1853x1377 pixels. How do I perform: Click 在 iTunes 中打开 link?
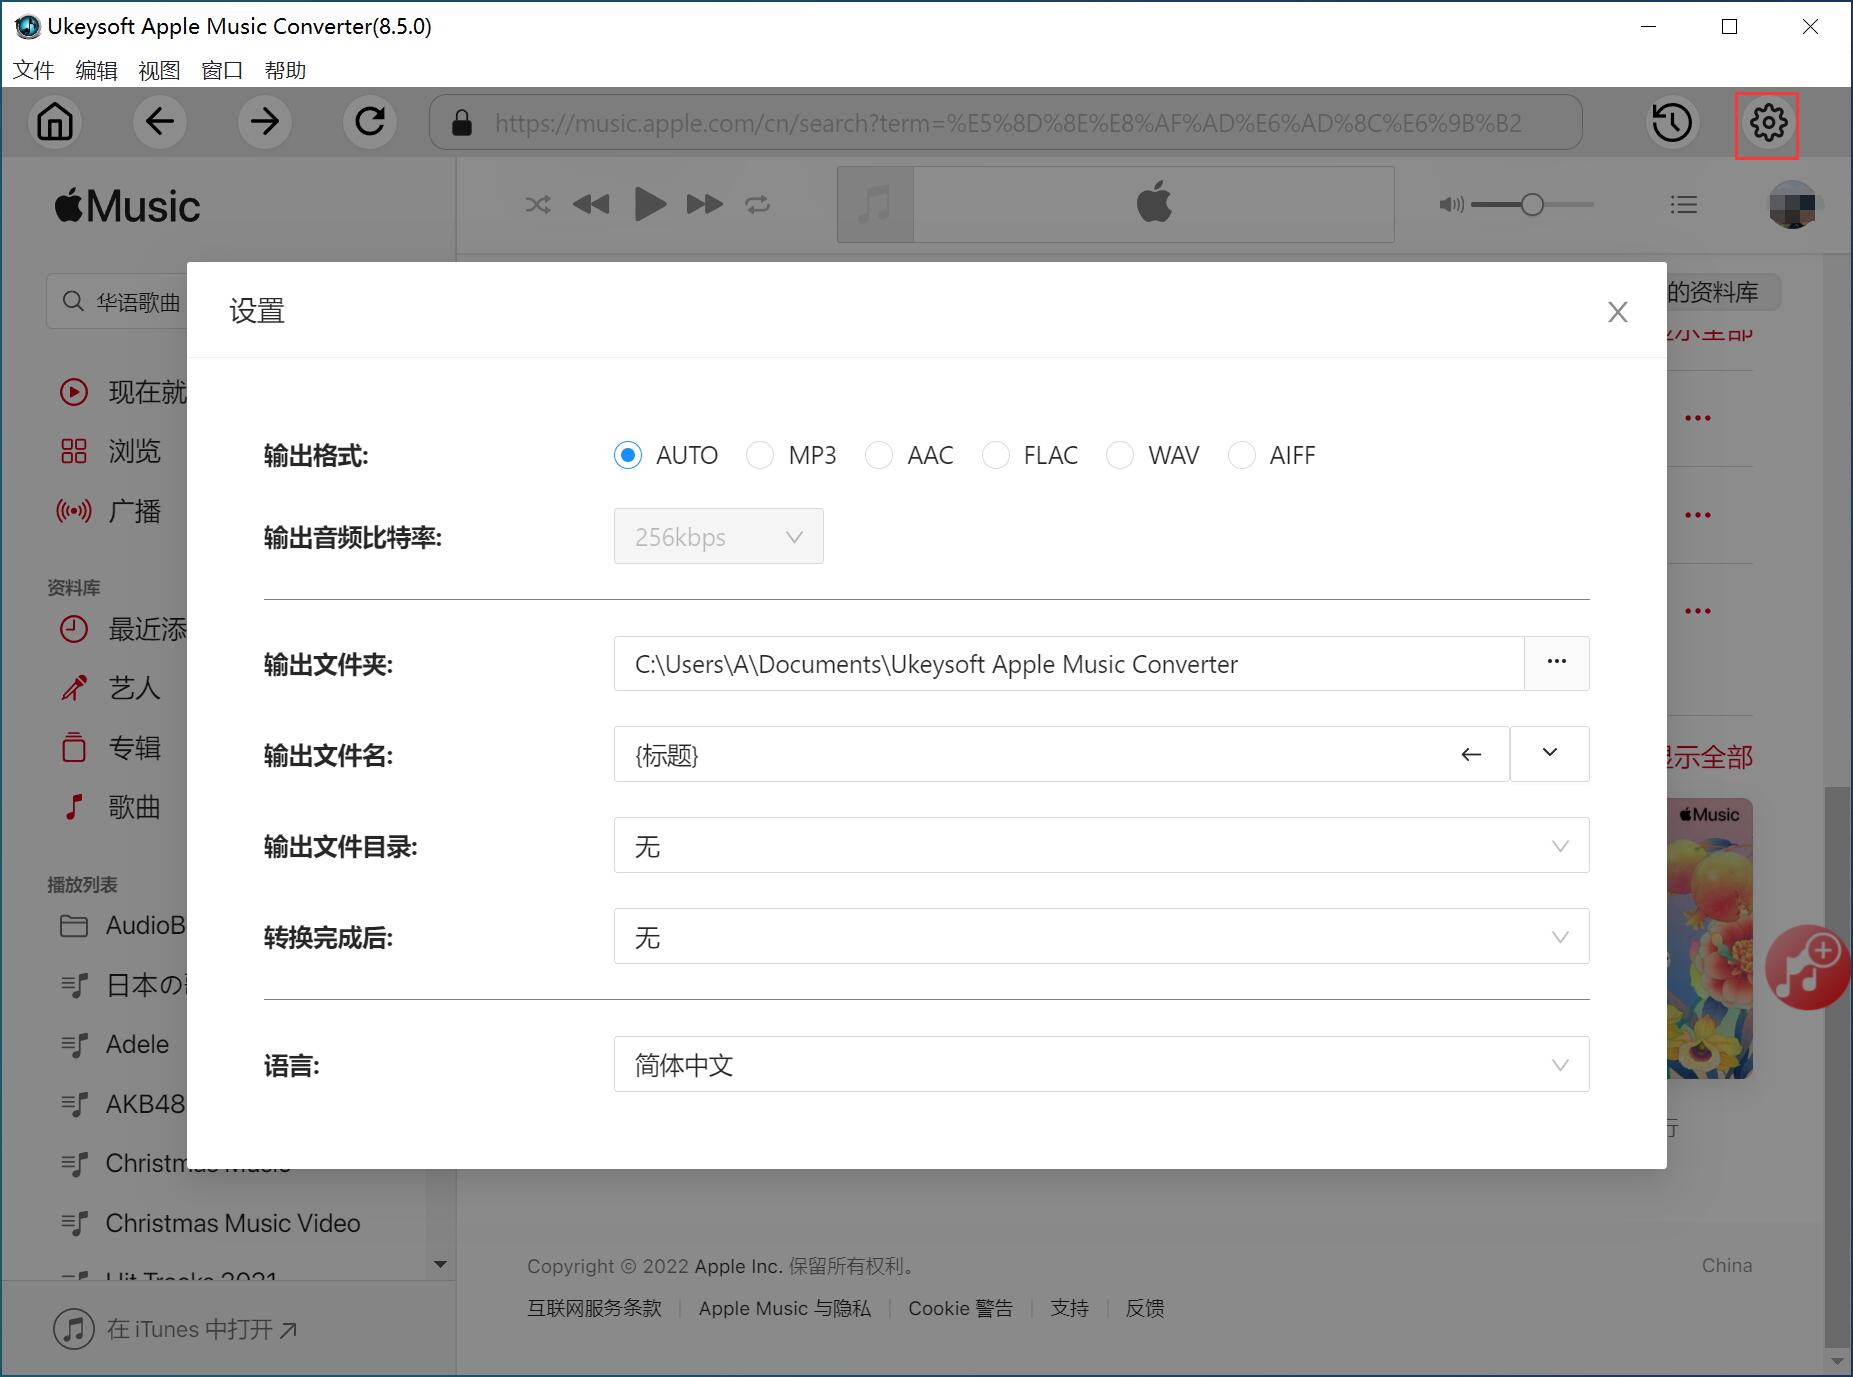tap(176, 1329)
